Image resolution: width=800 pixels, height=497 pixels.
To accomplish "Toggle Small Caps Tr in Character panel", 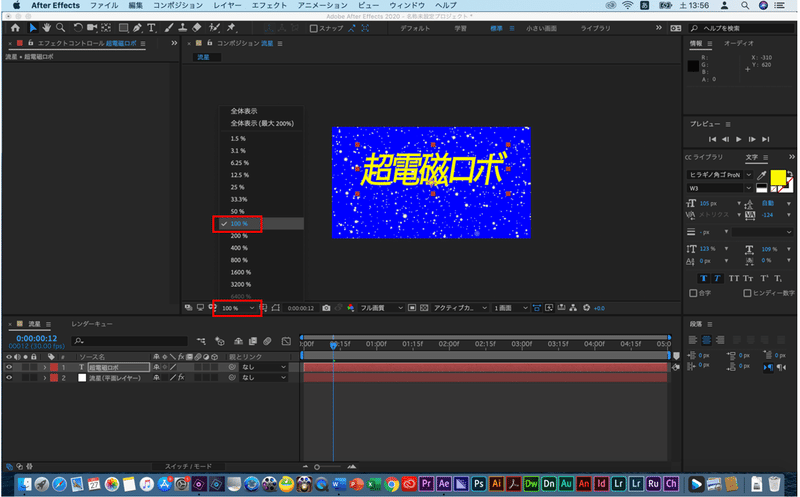I will 748,278.
